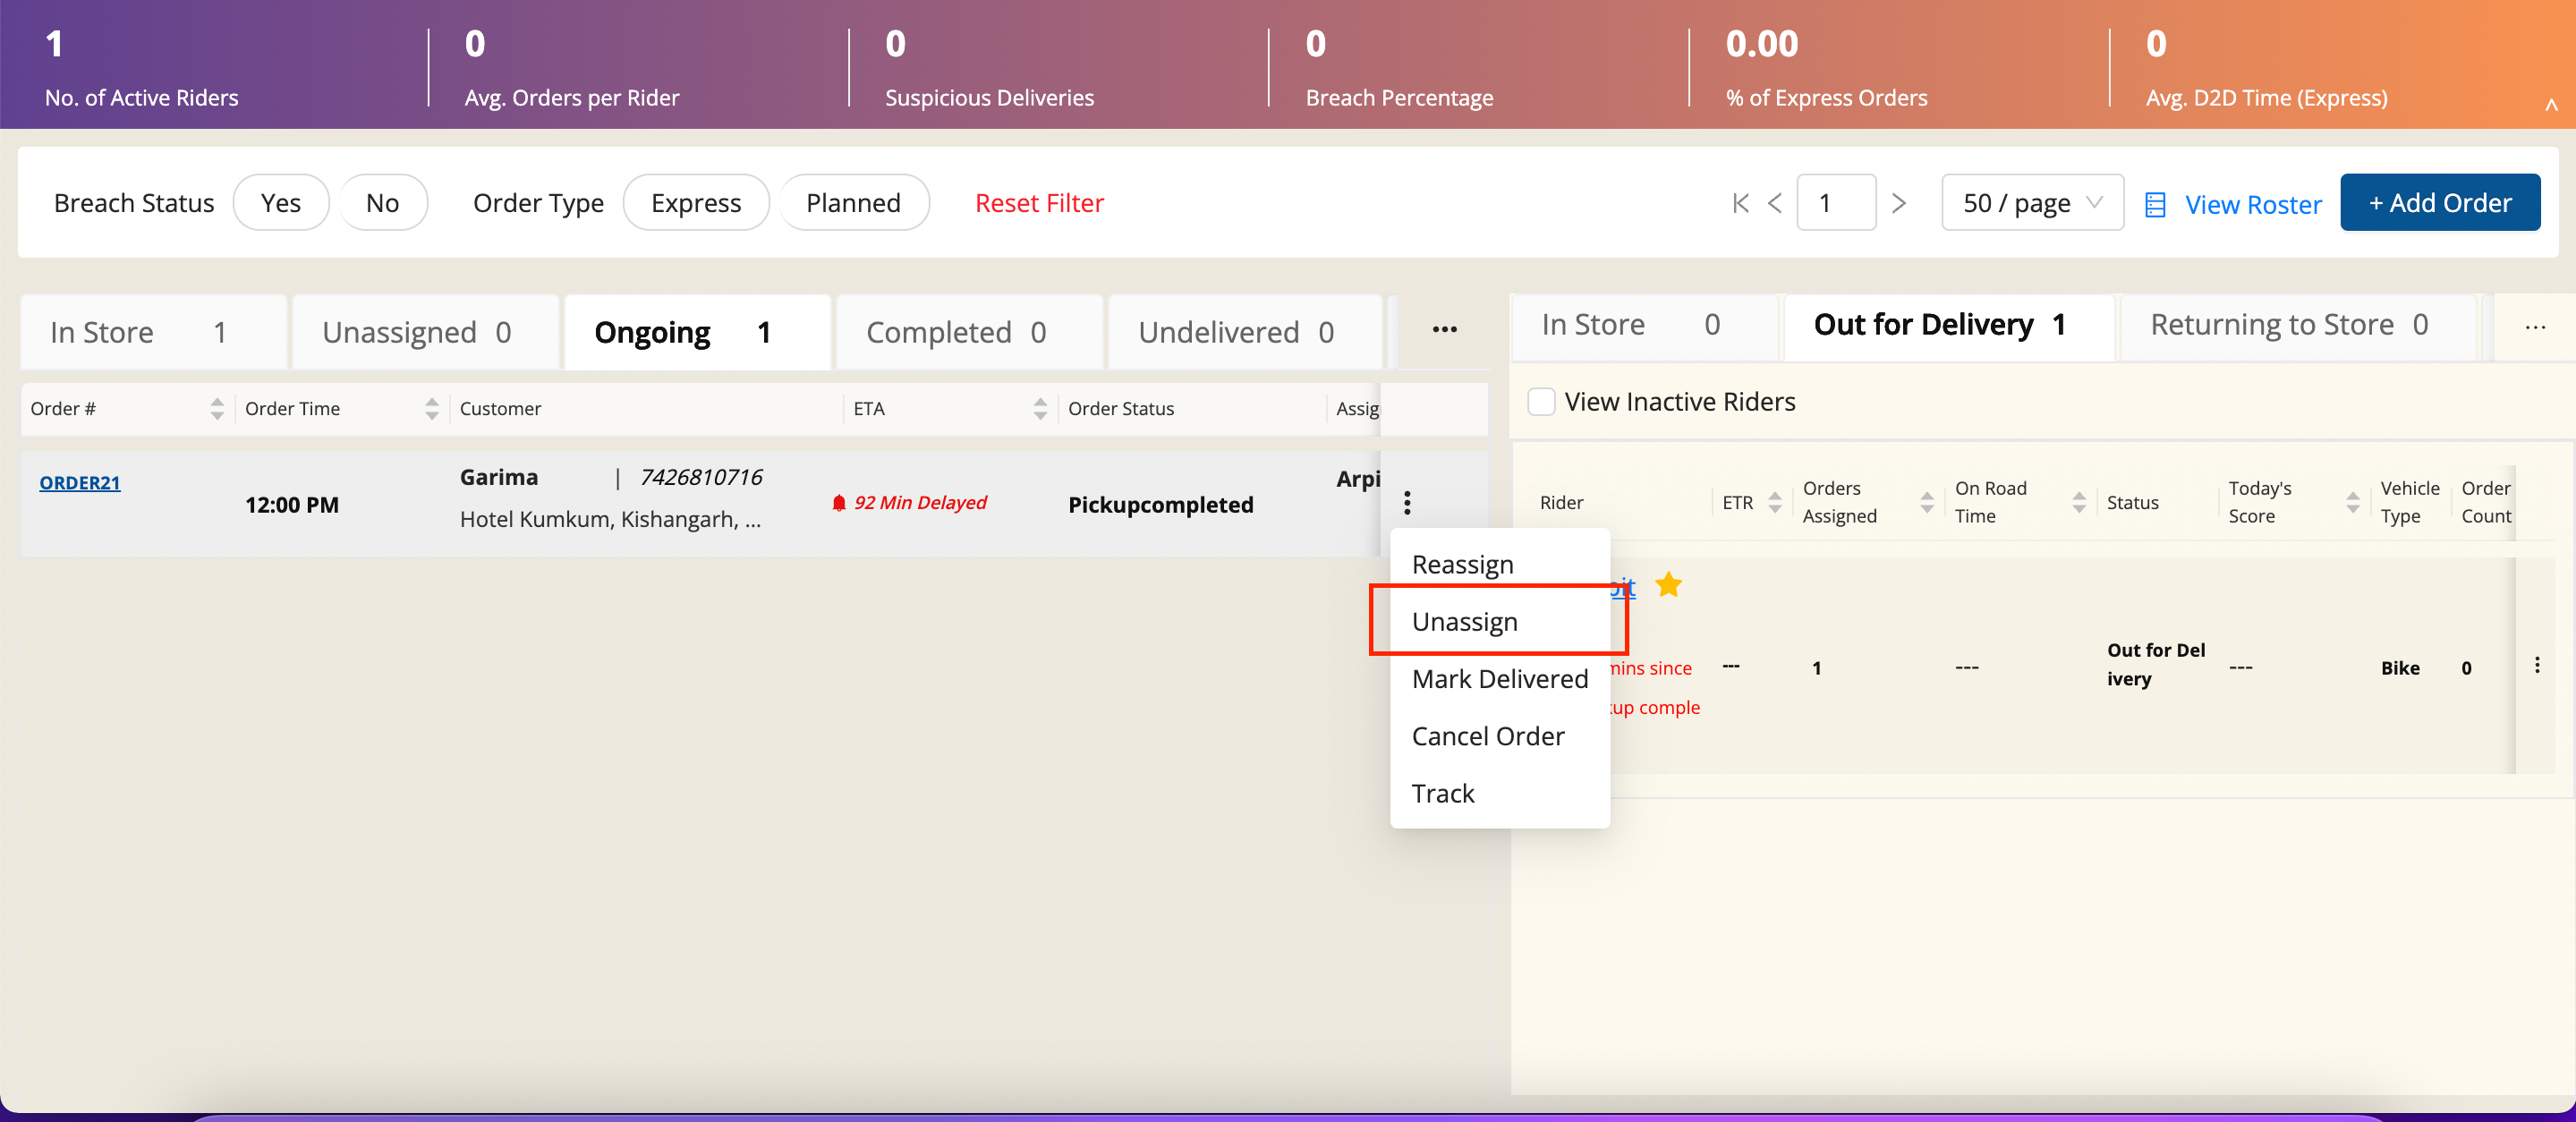Click the + Add Order button
The height and width of the screenshot is (1122, 2576).
[x=2439, y=203]
